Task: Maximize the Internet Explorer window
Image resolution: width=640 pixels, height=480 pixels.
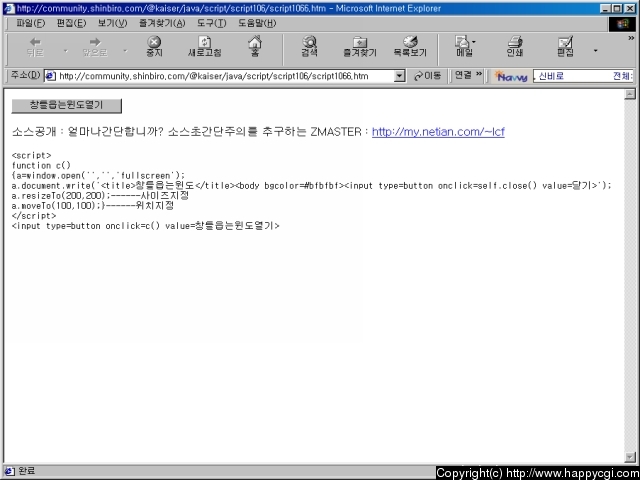Action: (617, 8)
